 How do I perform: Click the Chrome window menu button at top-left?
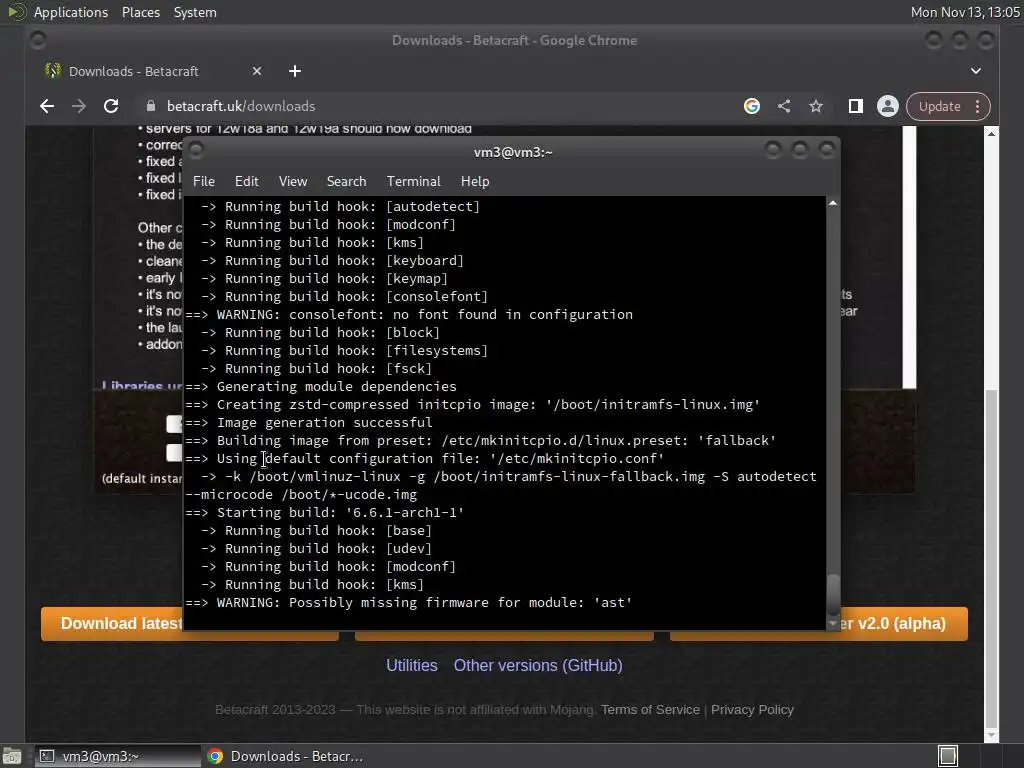coord(38,40)
